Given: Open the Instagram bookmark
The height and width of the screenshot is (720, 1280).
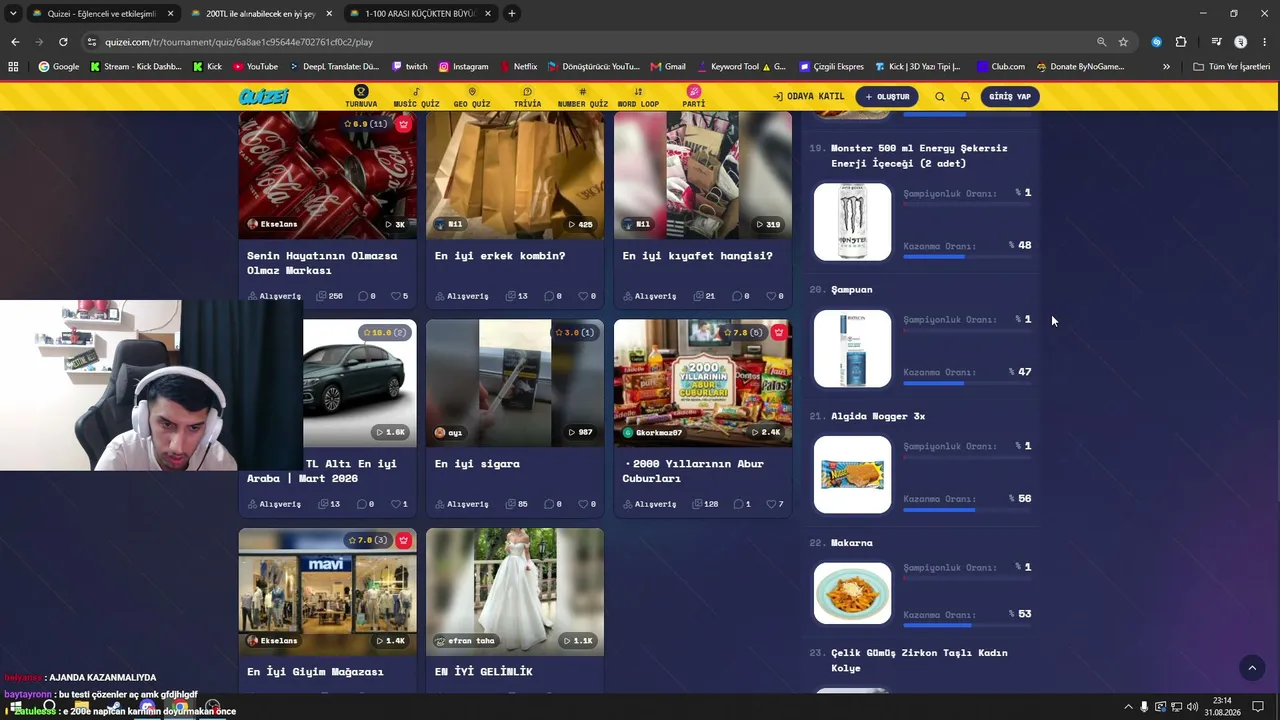Looking at the screenshot, I should click(x=464, y=67).
